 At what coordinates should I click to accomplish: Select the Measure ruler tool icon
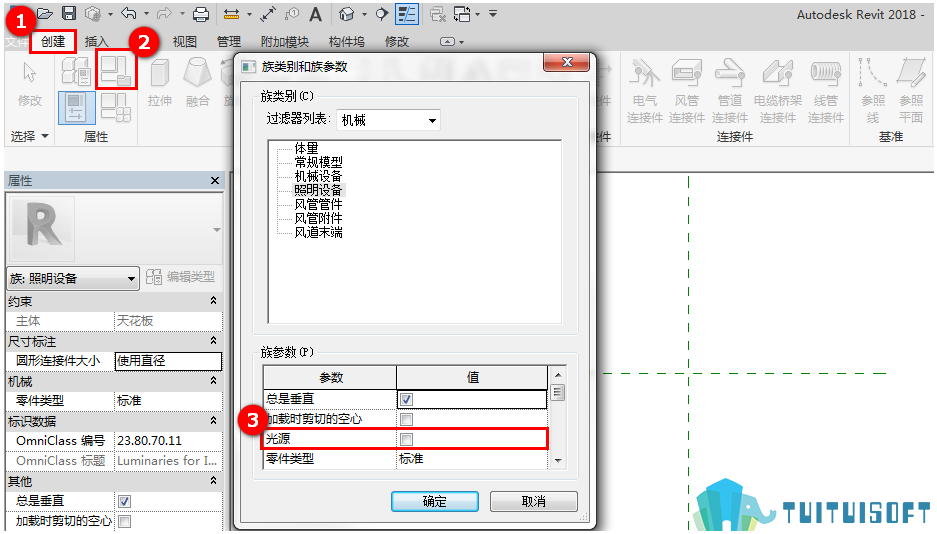pyautogui.click(x=231, y=14)
